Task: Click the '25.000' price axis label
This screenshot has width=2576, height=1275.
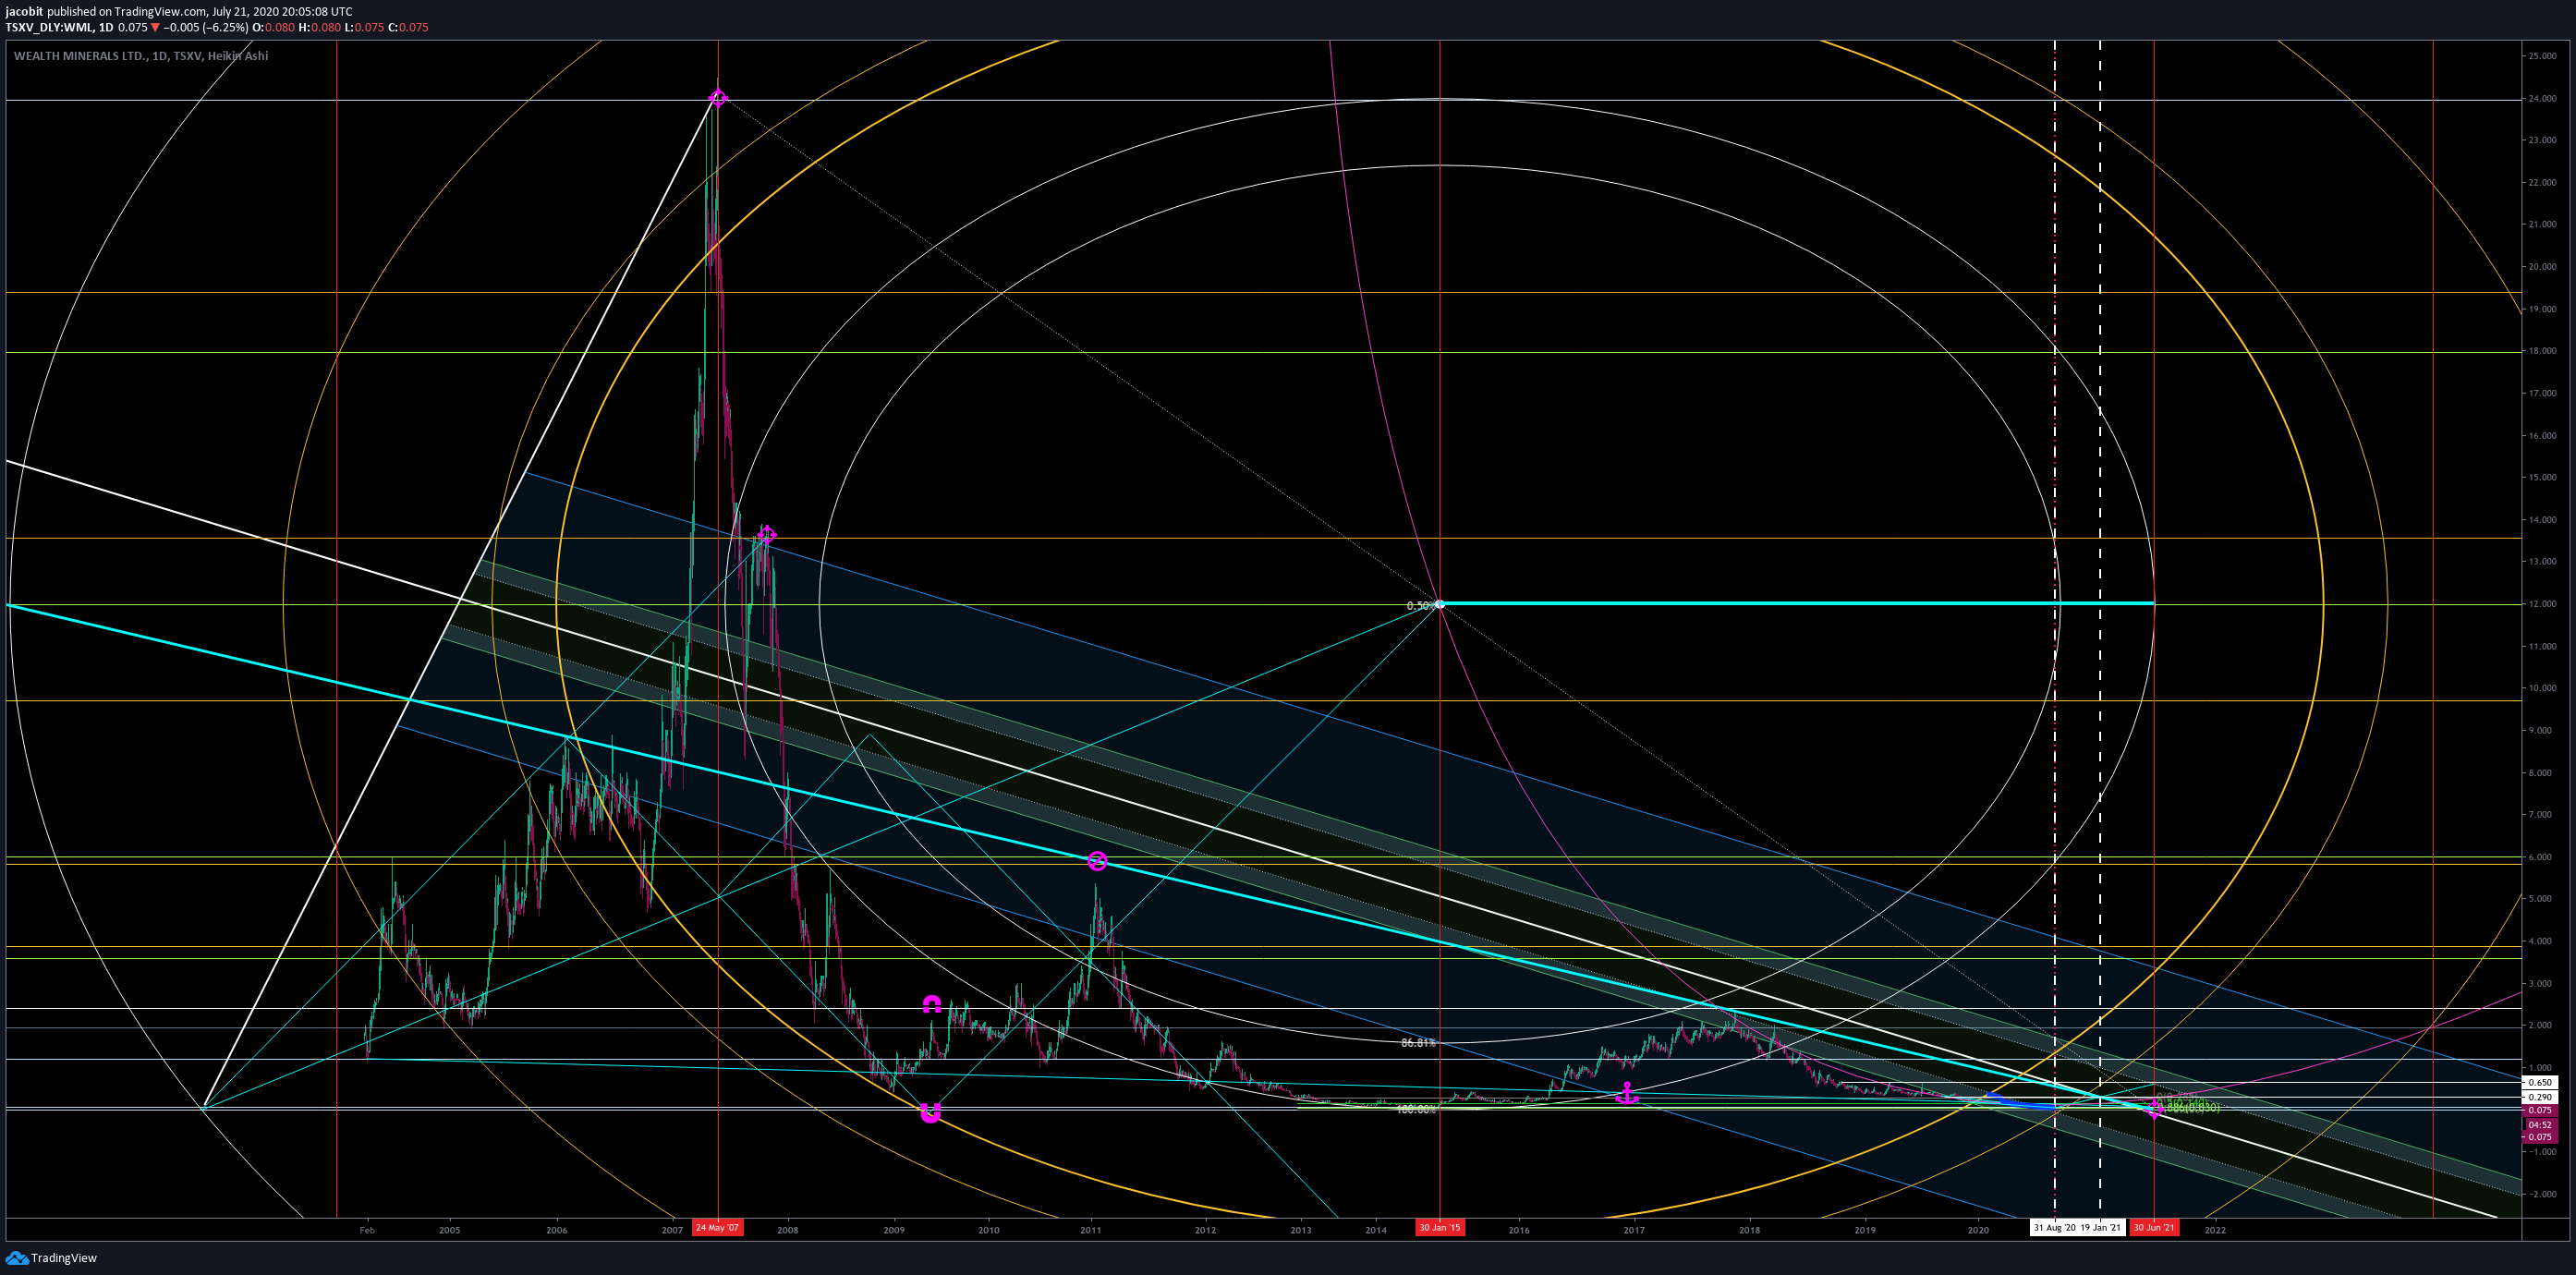Action: point(2543,56)
